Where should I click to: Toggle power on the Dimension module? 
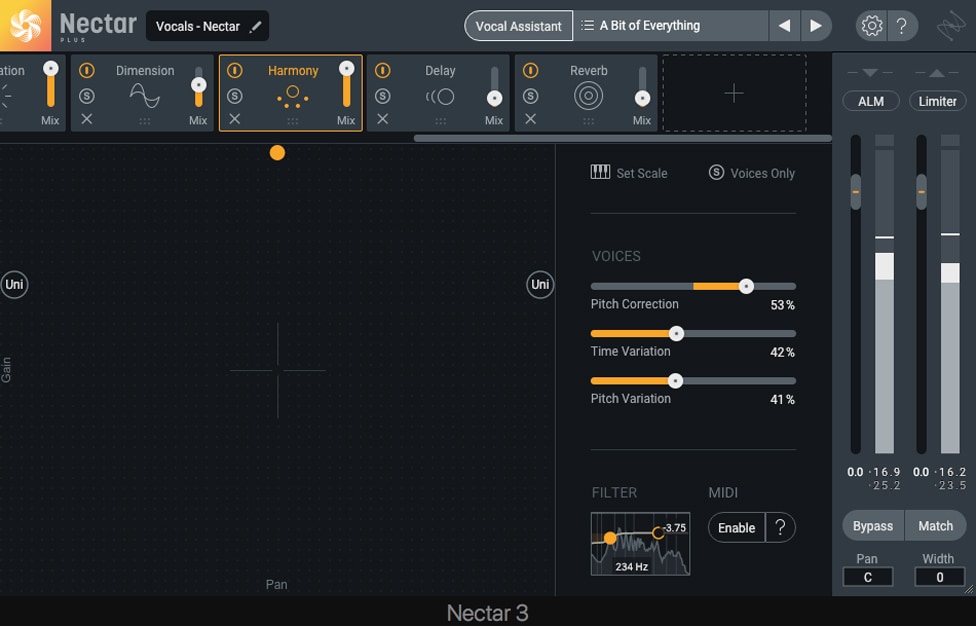coord(87,70)
